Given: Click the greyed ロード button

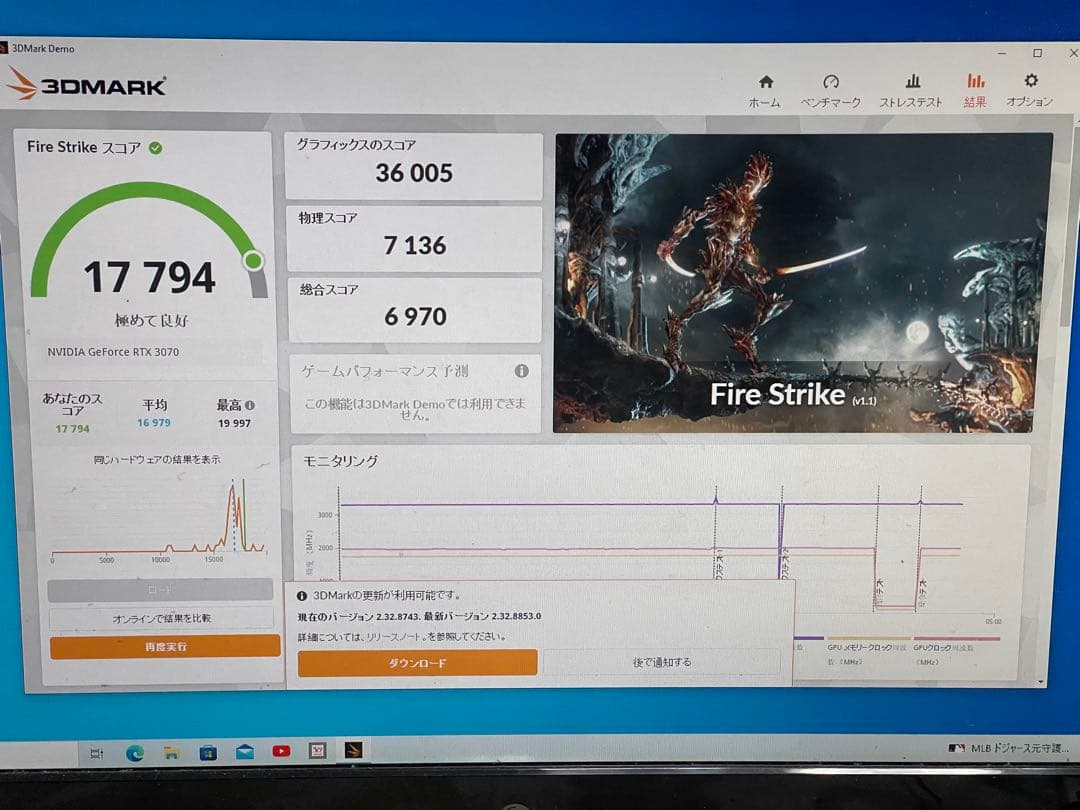Looking at the screenshot, I should (x=160, y=590).
